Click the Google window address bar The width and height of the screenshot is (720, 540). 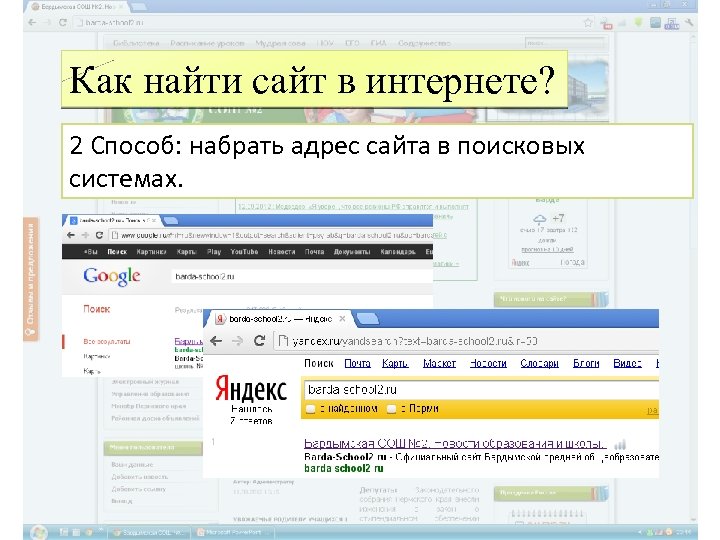point(271,235)
